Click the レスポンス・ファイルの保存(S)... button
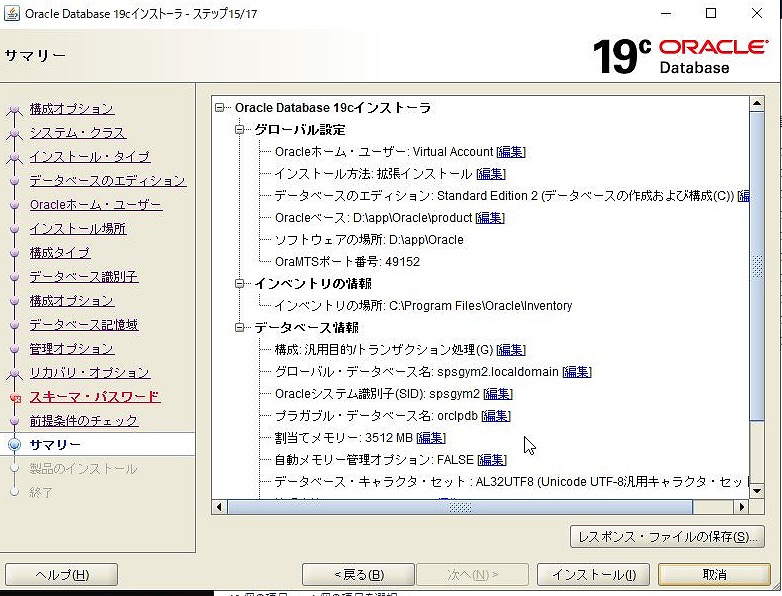This screenshot has height=596, width=782. click(x=667, y=537)
